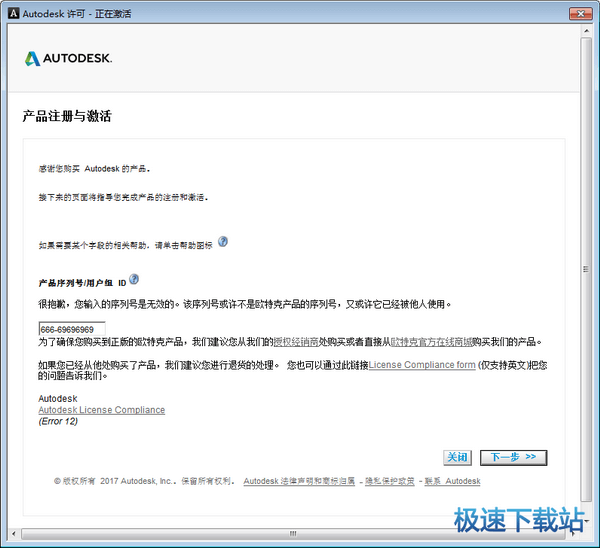Open the License Compliance form link
The image size is (600, 548).
[x=422, y=365]
